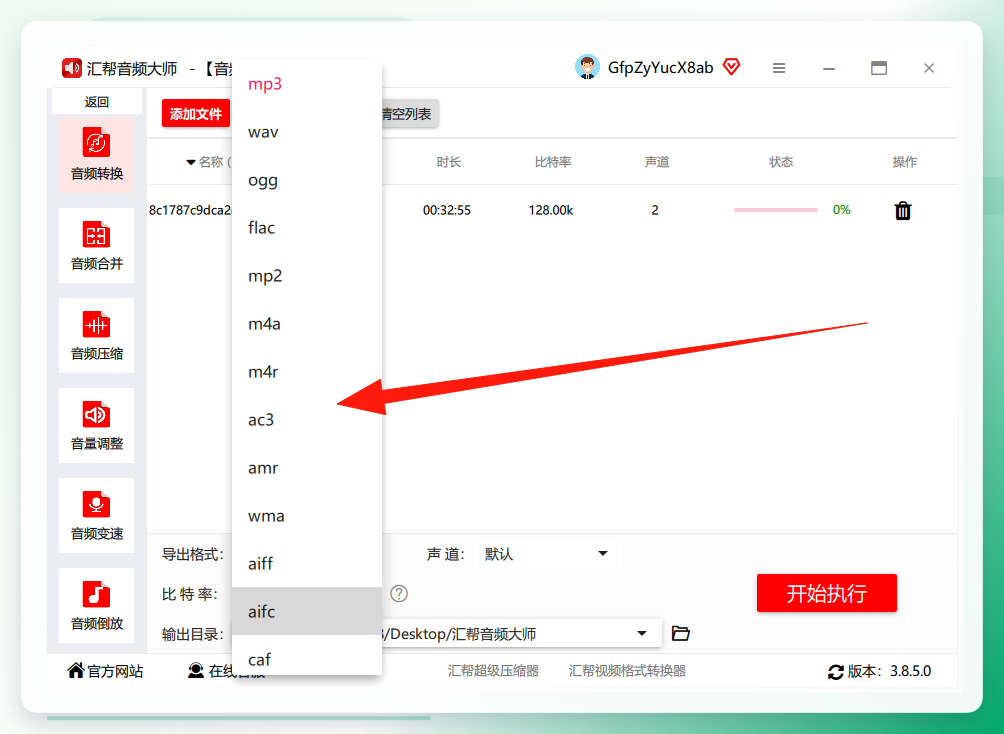Click the 操作 column header
Viewport: 1004px width, 734px height.
click(x=905, y=162)
